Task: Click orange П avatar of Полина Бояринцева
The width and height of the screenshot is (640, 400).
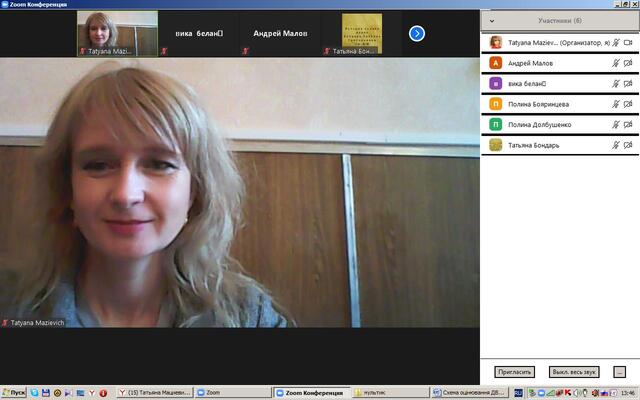Action: pos(496,104)
